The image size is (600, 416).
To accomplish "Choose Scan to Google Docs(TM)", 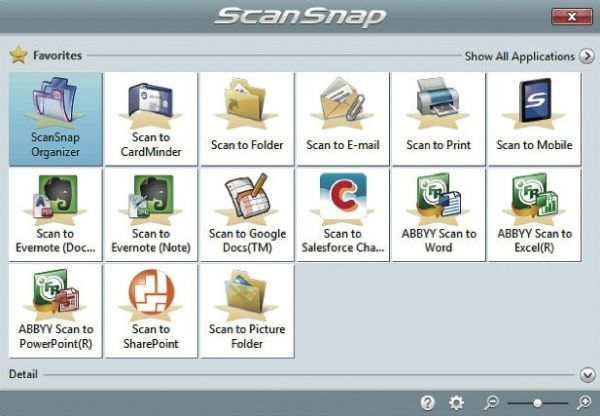I will tap(247, 215).
